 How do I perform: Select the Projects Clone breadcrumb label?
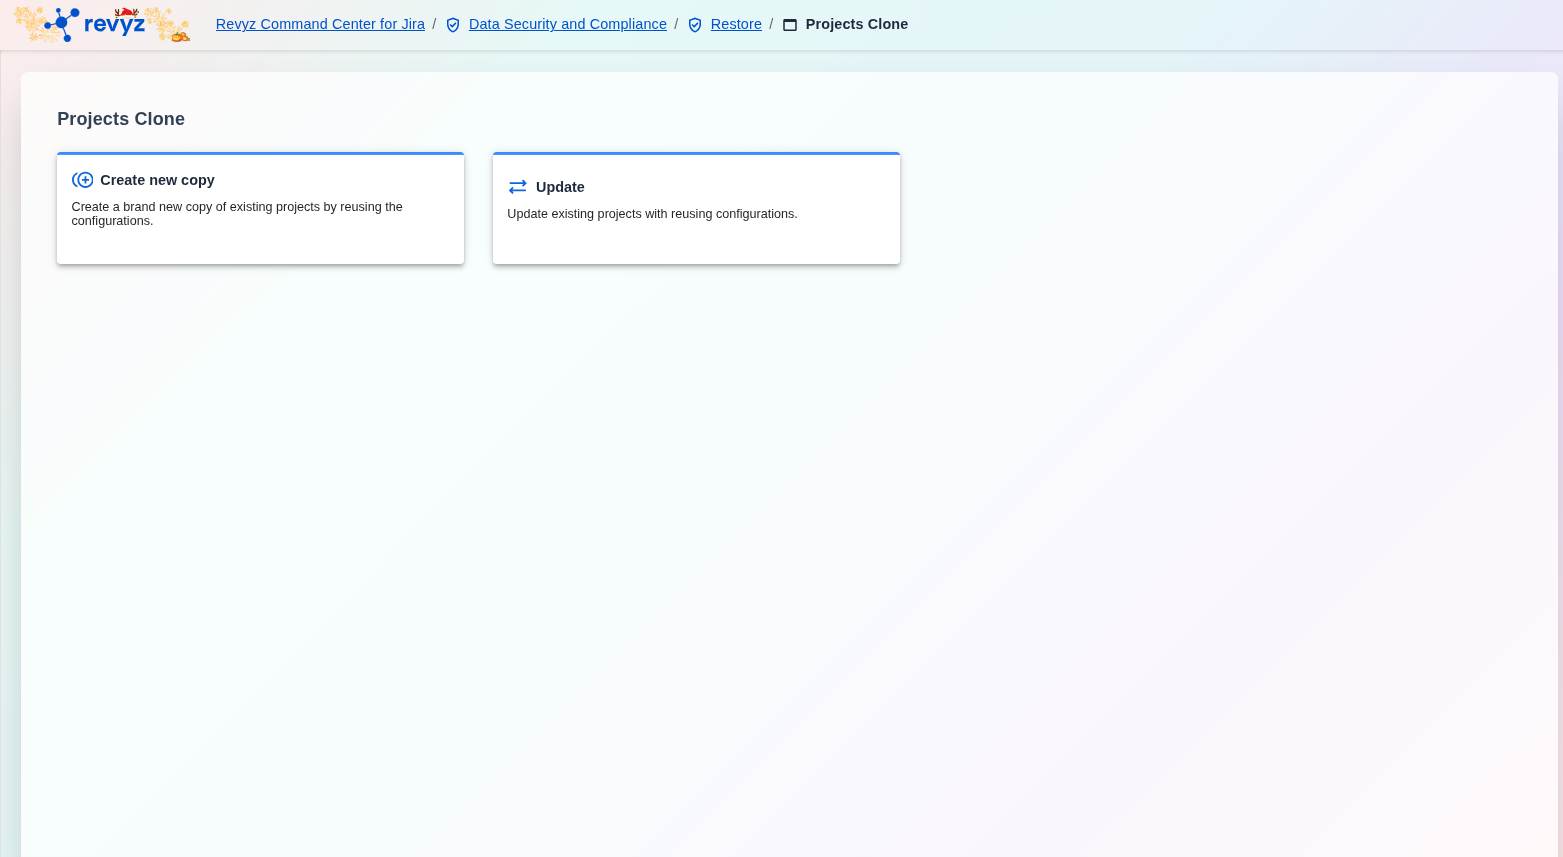click(856, 24)
